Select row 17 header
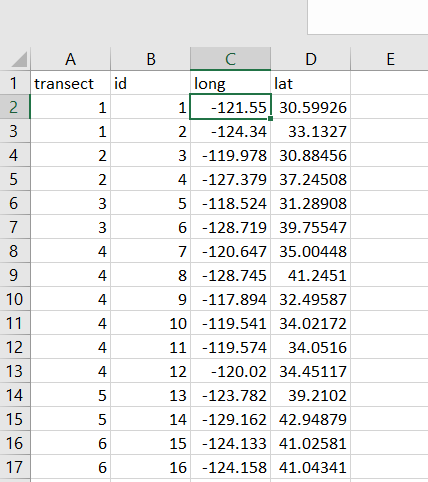The image size is (428, 482). click(x=15, y=467)
